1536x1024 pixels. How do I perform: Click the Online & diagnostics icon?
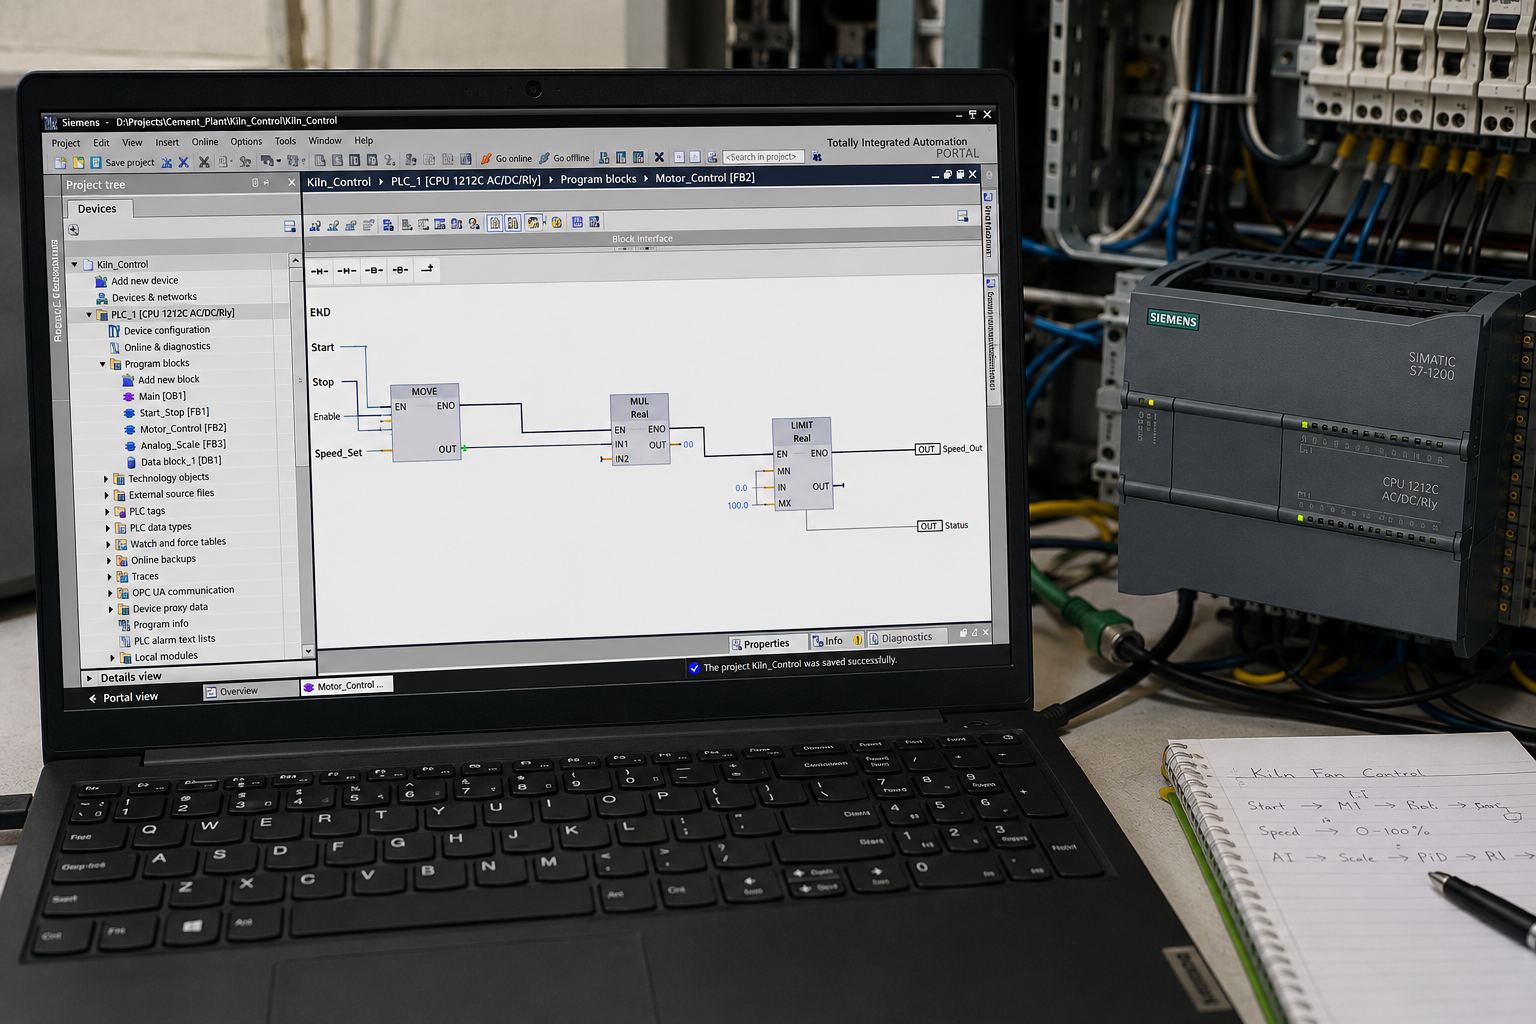(114, 347)
